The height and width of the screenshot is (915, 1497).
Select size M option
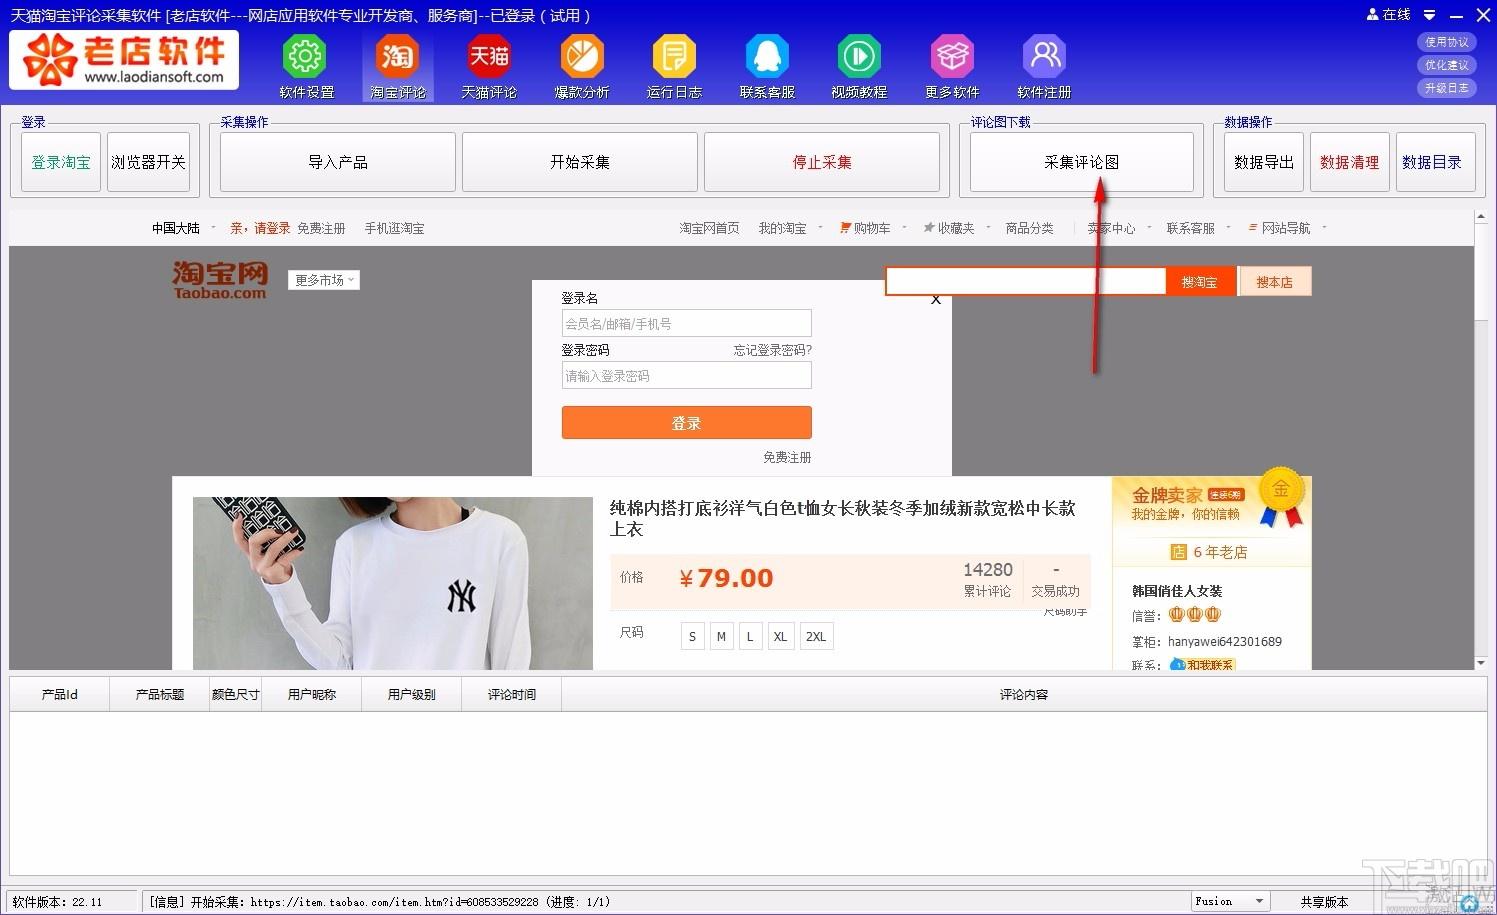tap(721, 636)
